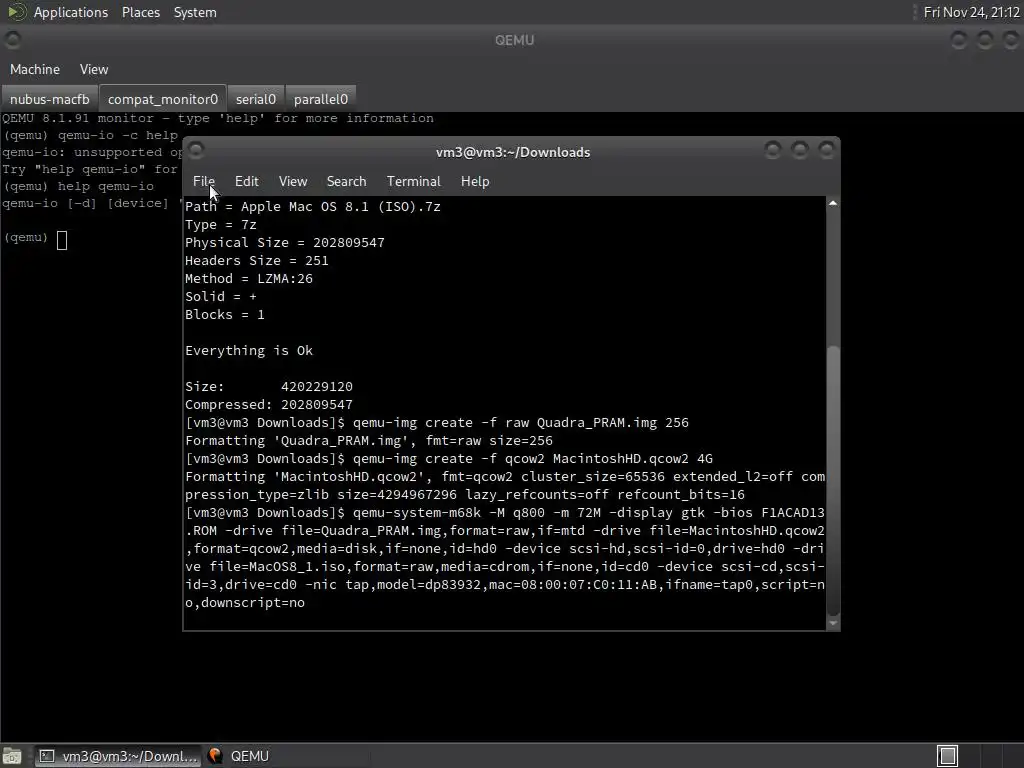
Task: Open the QEMU View menu
Action: click(94, 69)
